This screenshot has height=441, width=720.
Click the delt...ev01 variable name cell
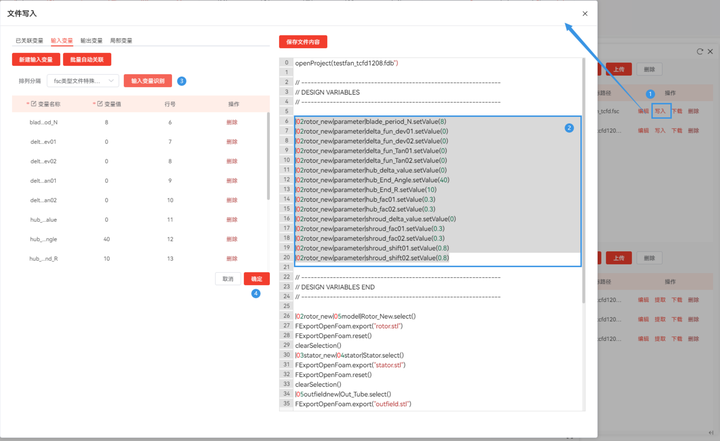(44, 142)
